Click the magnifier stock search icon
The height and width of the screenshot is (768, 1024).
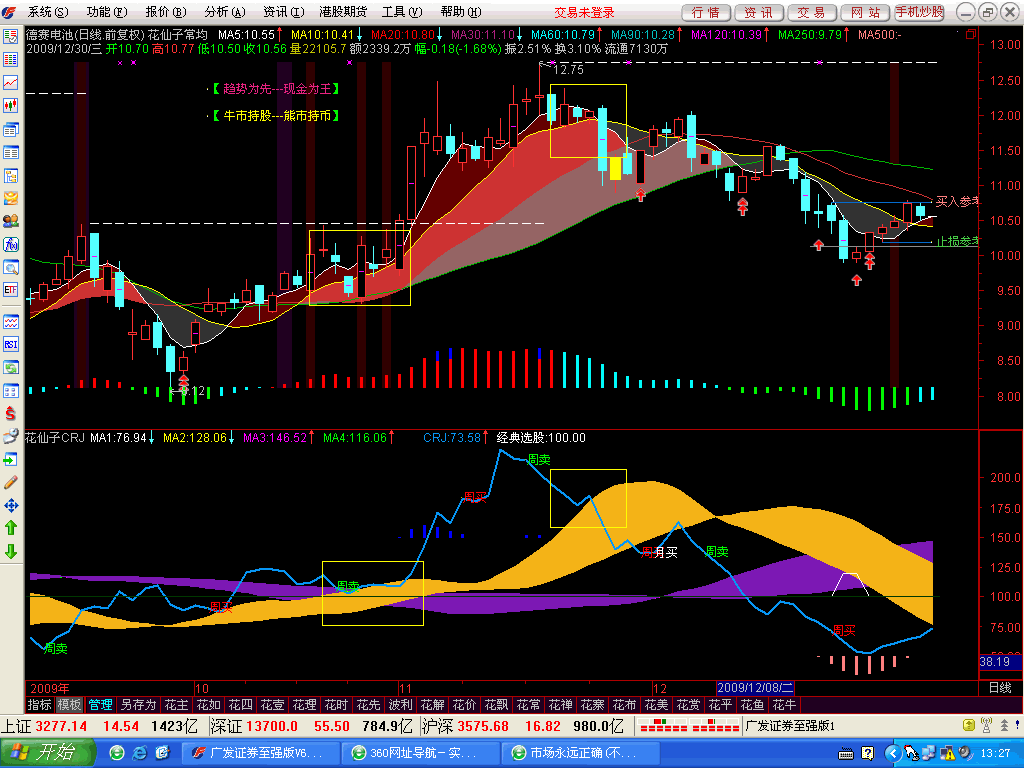tap(10, 267)
